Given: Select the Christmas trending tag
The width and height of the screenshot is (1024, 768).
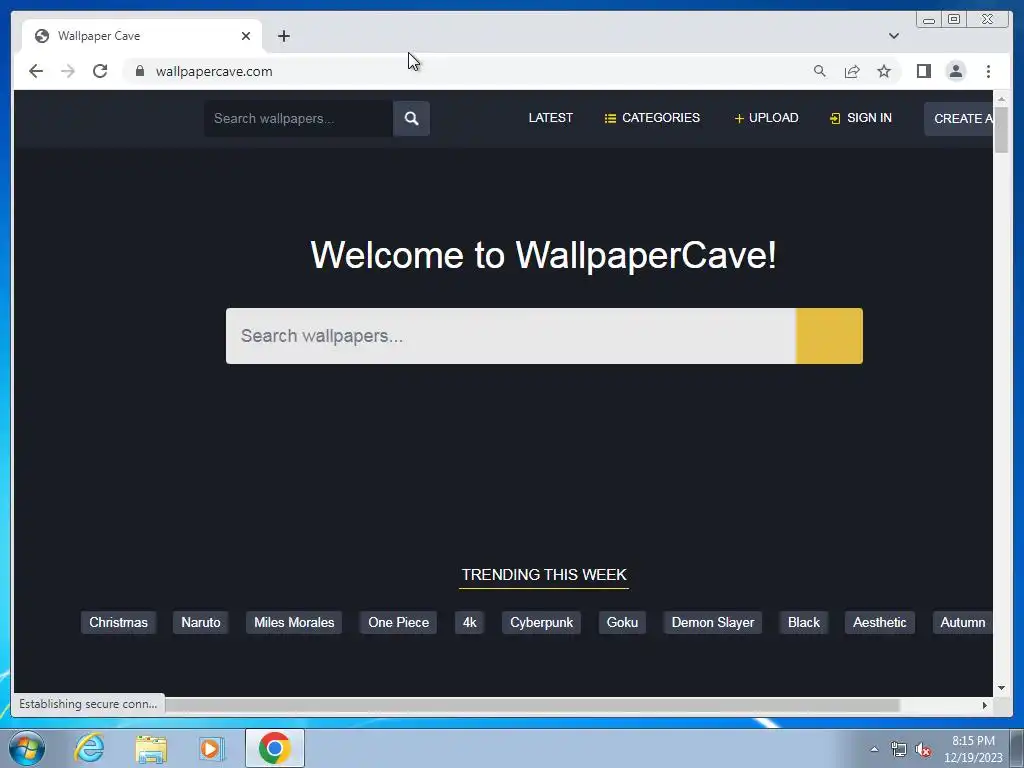Looking at the screenshot, I should pyautogui.click(x=118, y=622).
